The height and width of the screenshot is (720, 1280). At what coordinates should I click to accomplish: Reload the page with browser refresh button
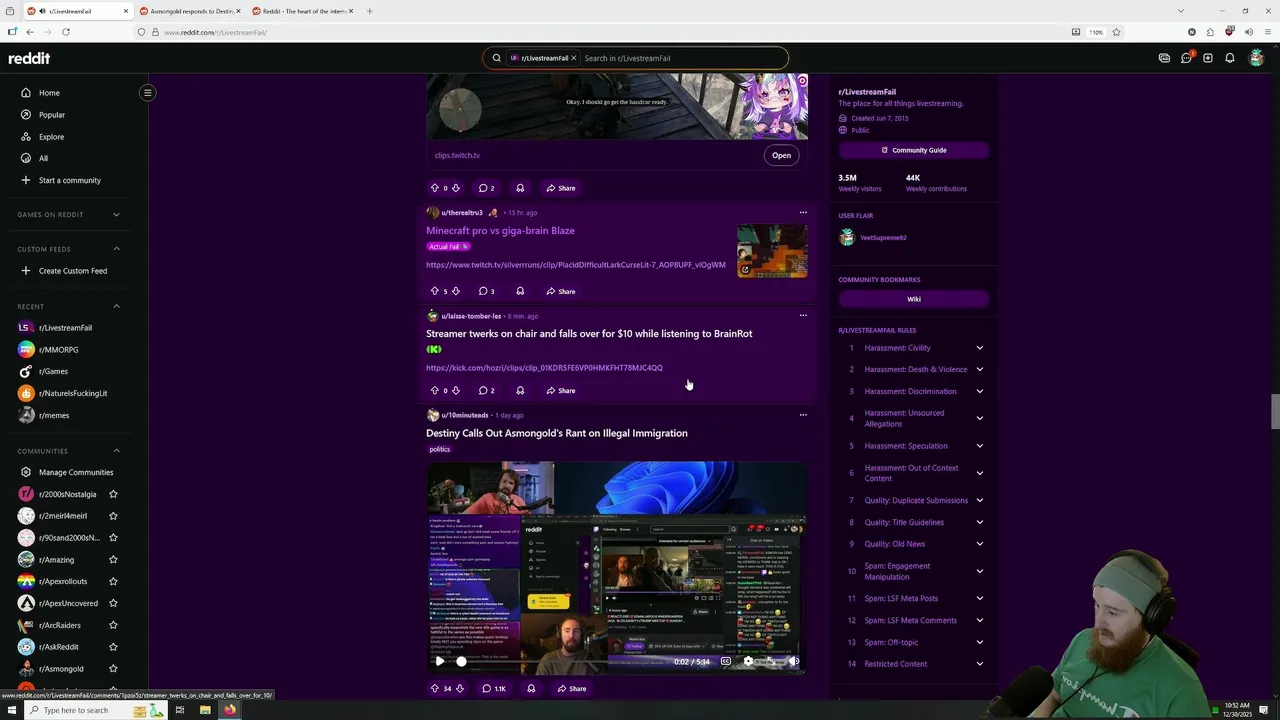click(66, 32)
